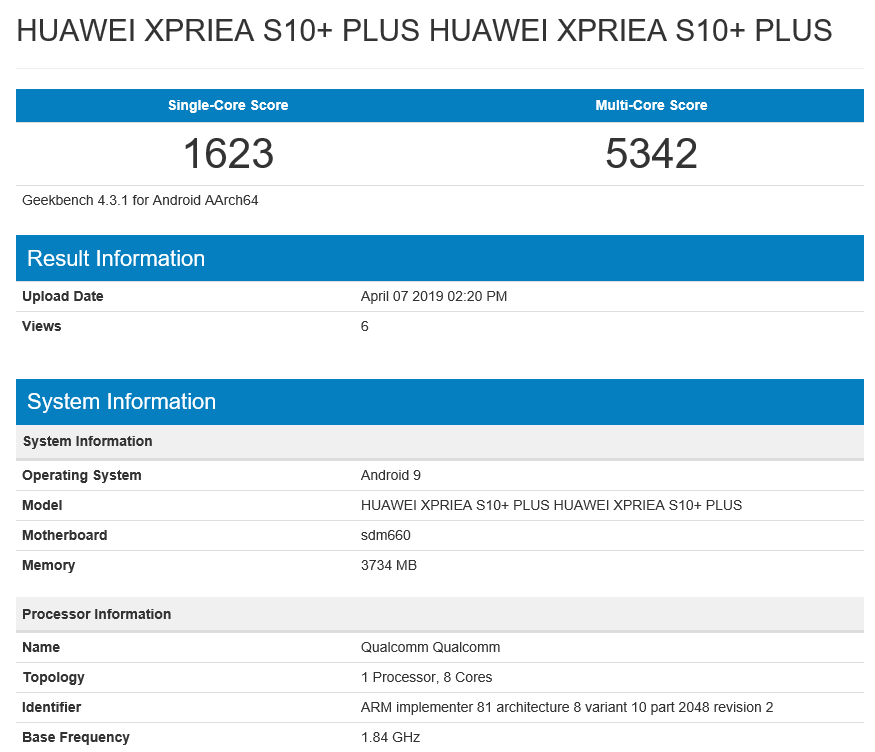Click the Geekbench 4.3.1 for Android AArch64 text
Screen dimensions: 875x752
[140, 200]
